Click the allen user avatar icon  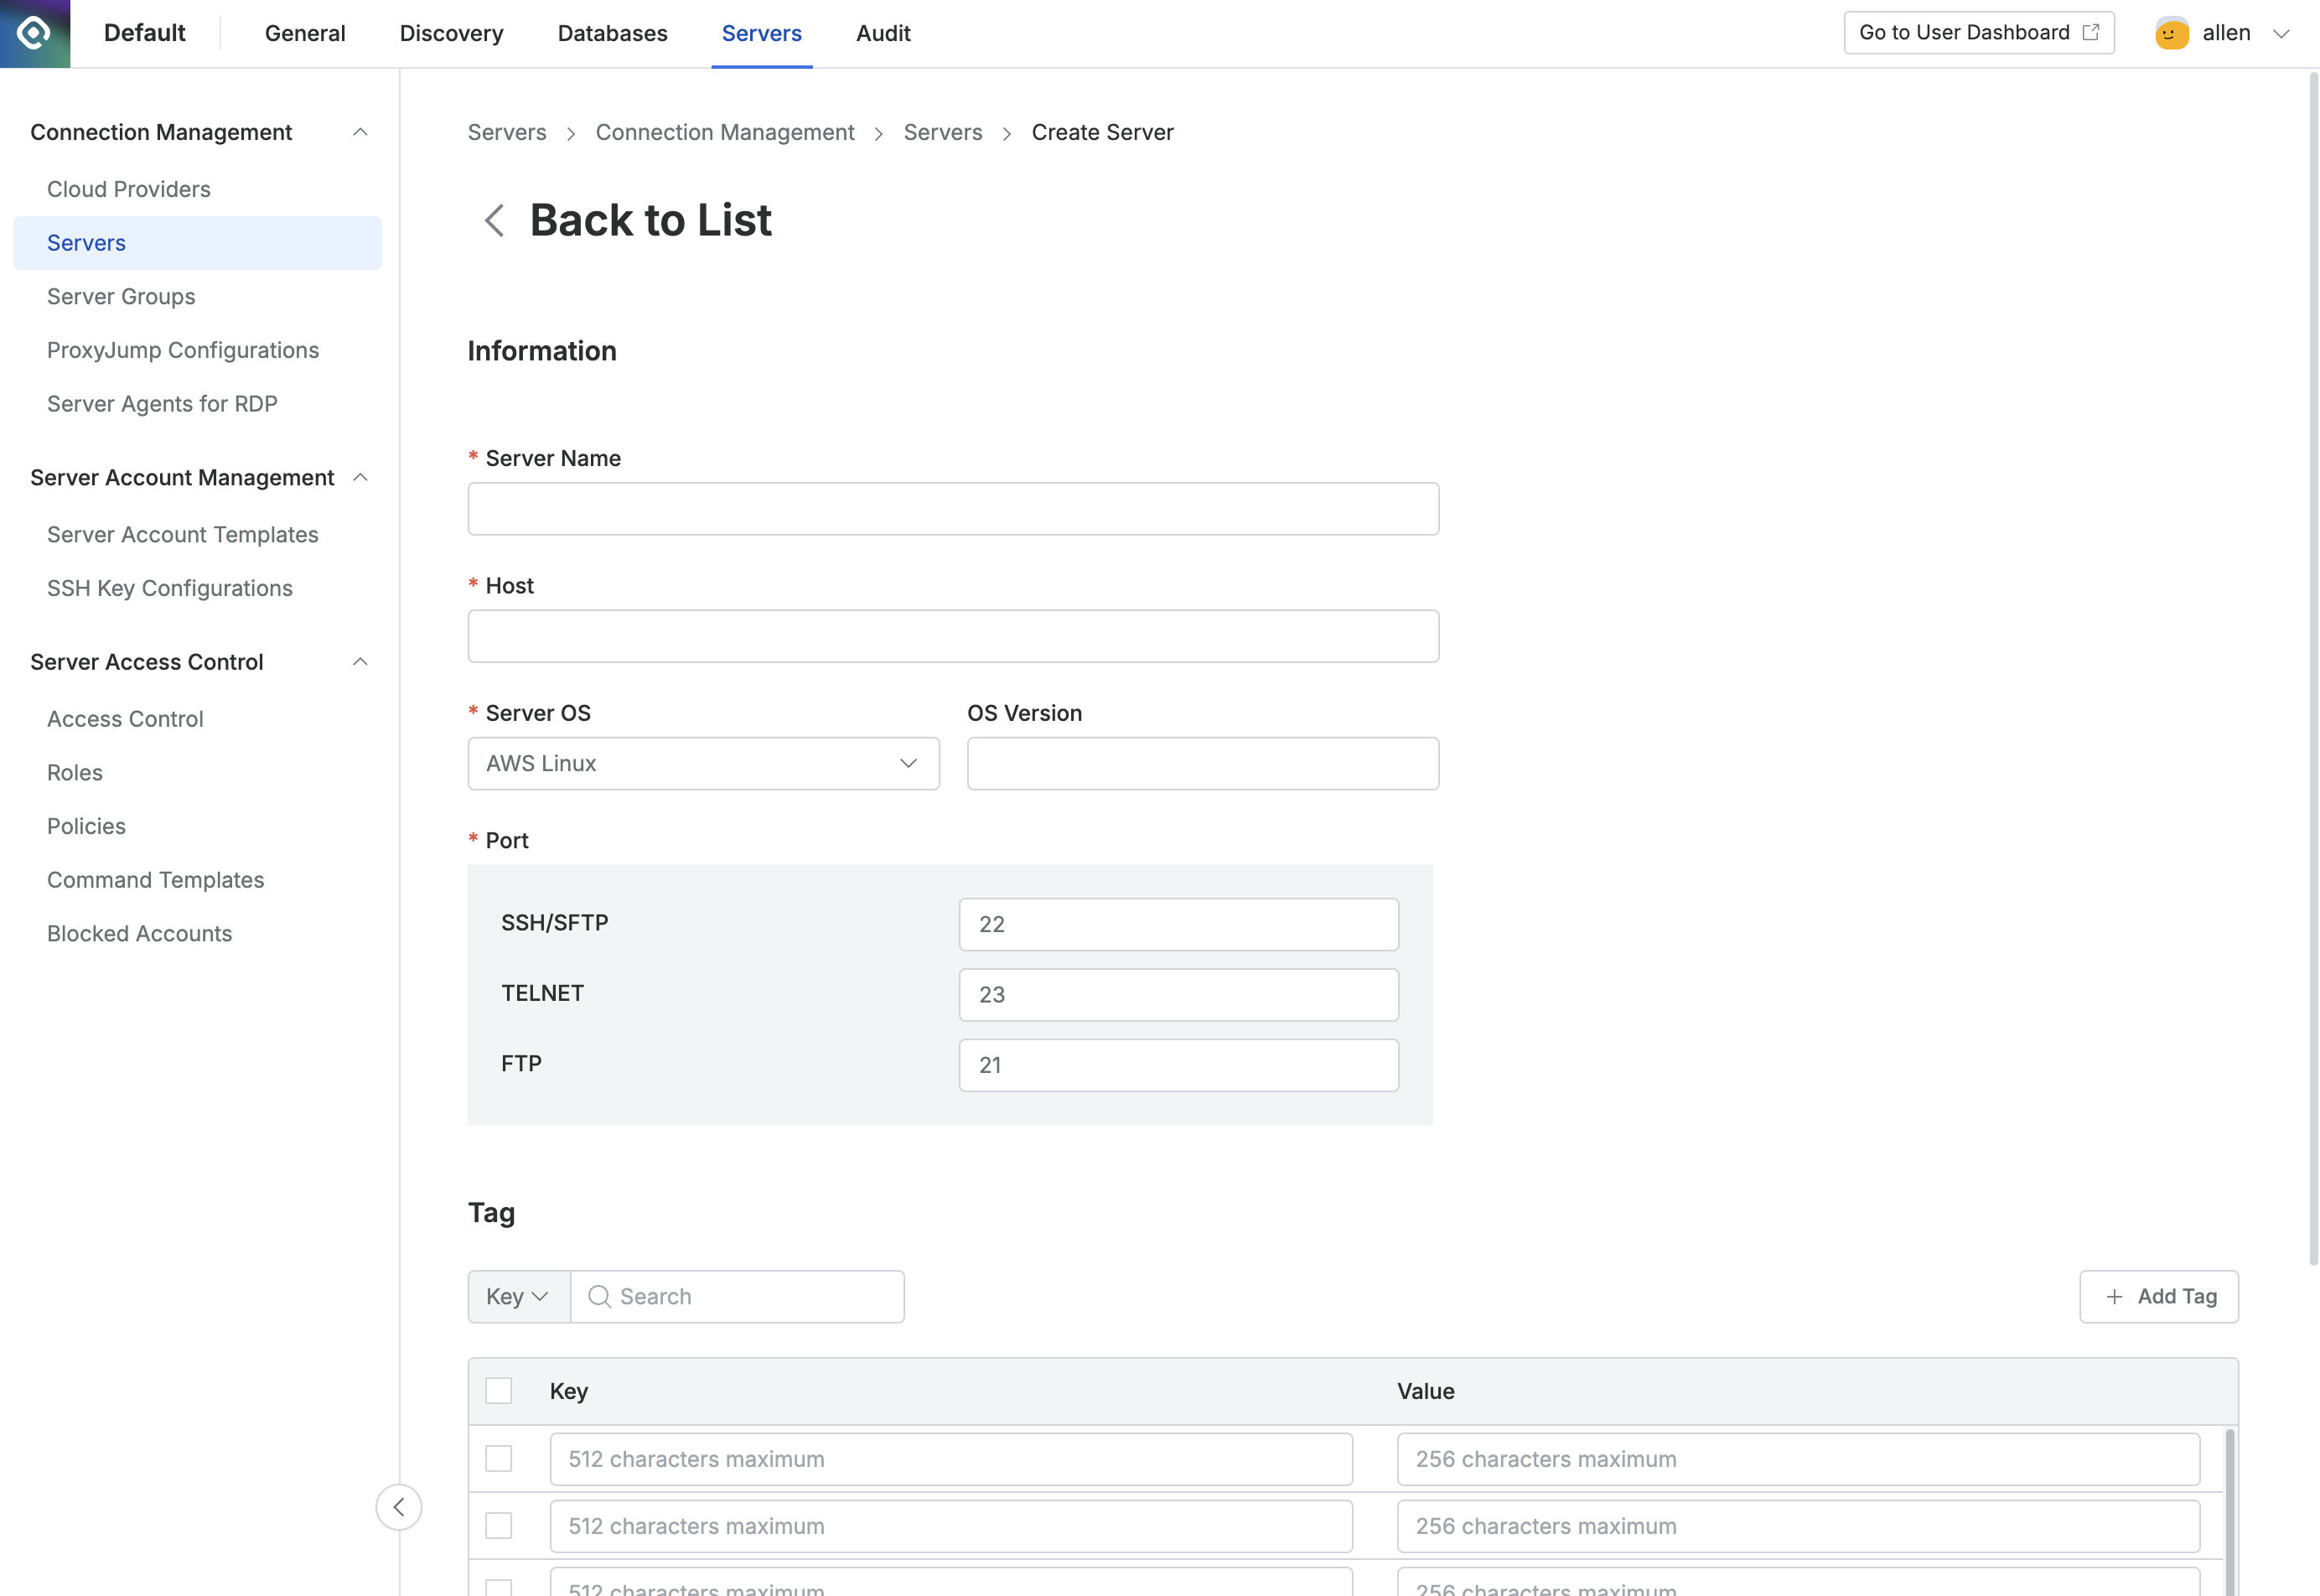coord(2171,33)
